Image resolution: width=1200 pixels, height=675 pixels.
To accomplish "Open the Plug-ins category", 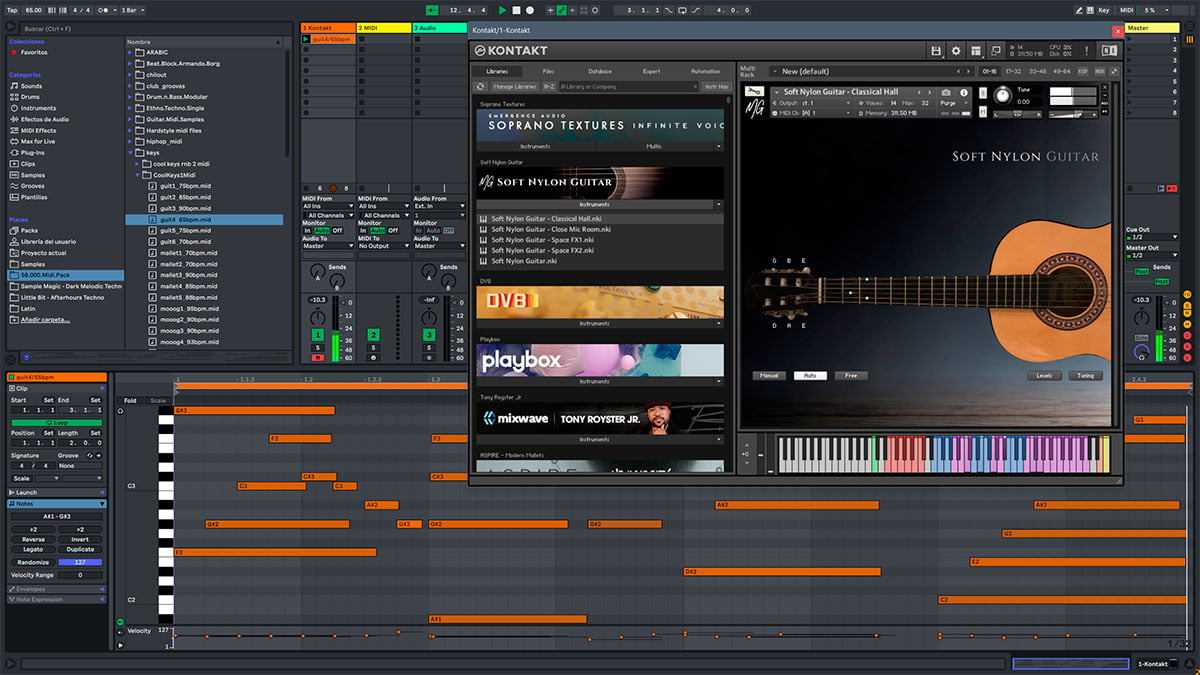I will coord(30,153).
